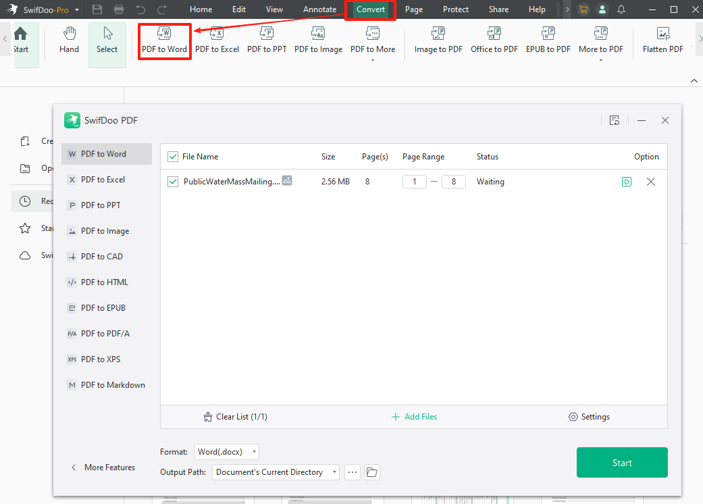Viewport: 703px width, 504px height.
Task: Click Clear List (1/1)
Action: (235, 417)
